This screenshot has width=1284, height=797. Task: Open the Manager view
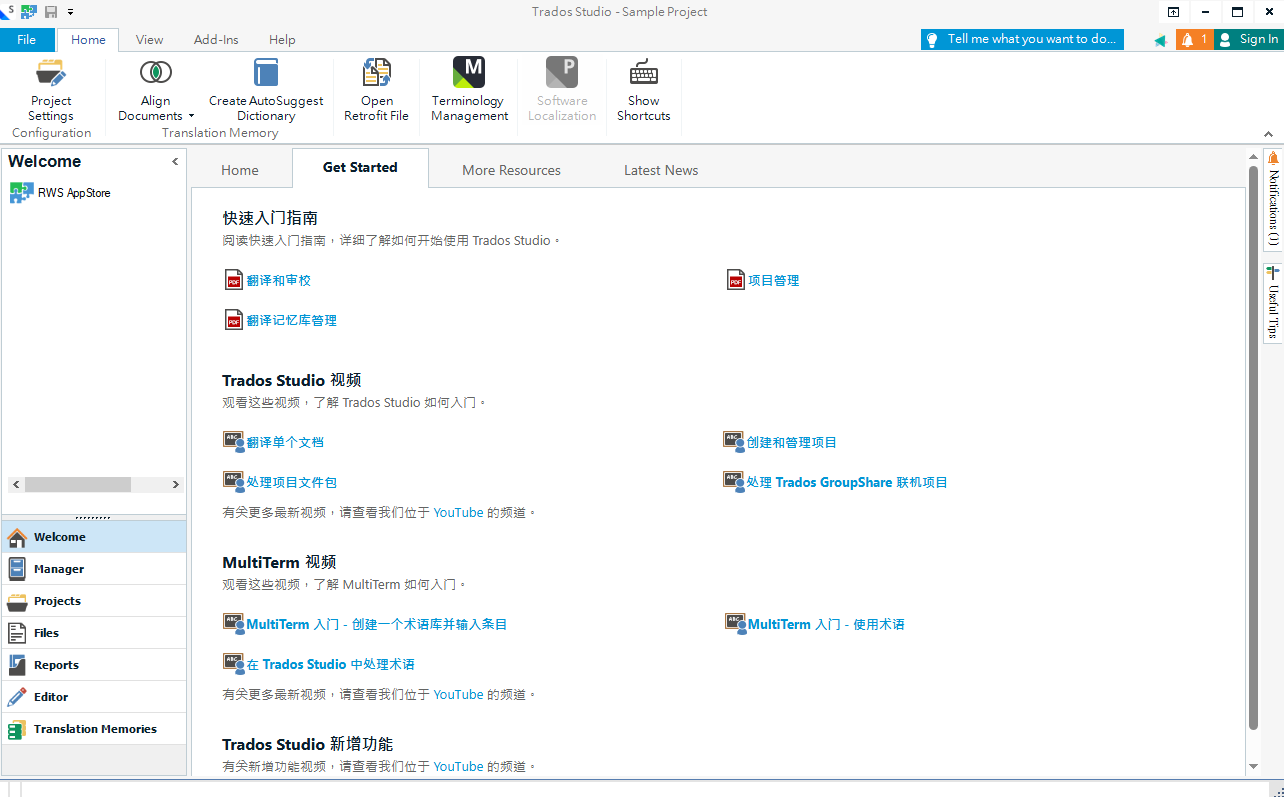pyautogui.click(x=94, y=569)
